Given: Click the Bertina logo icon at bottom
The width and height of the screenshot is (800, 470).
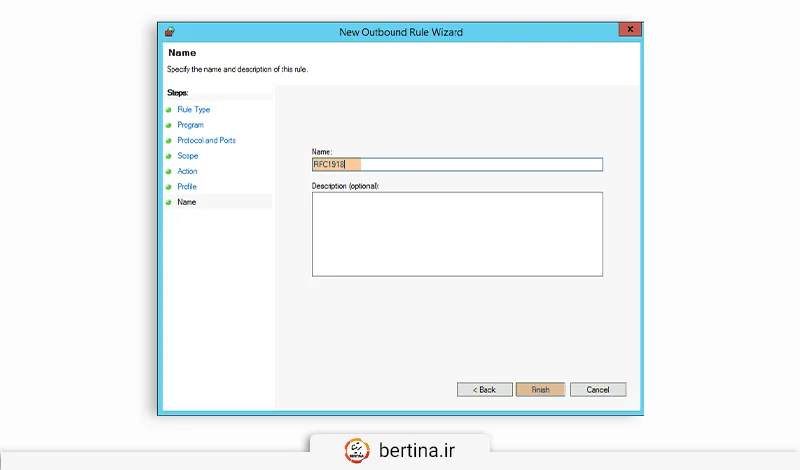Looking at the screenshot, I should (x=356, y=448).
